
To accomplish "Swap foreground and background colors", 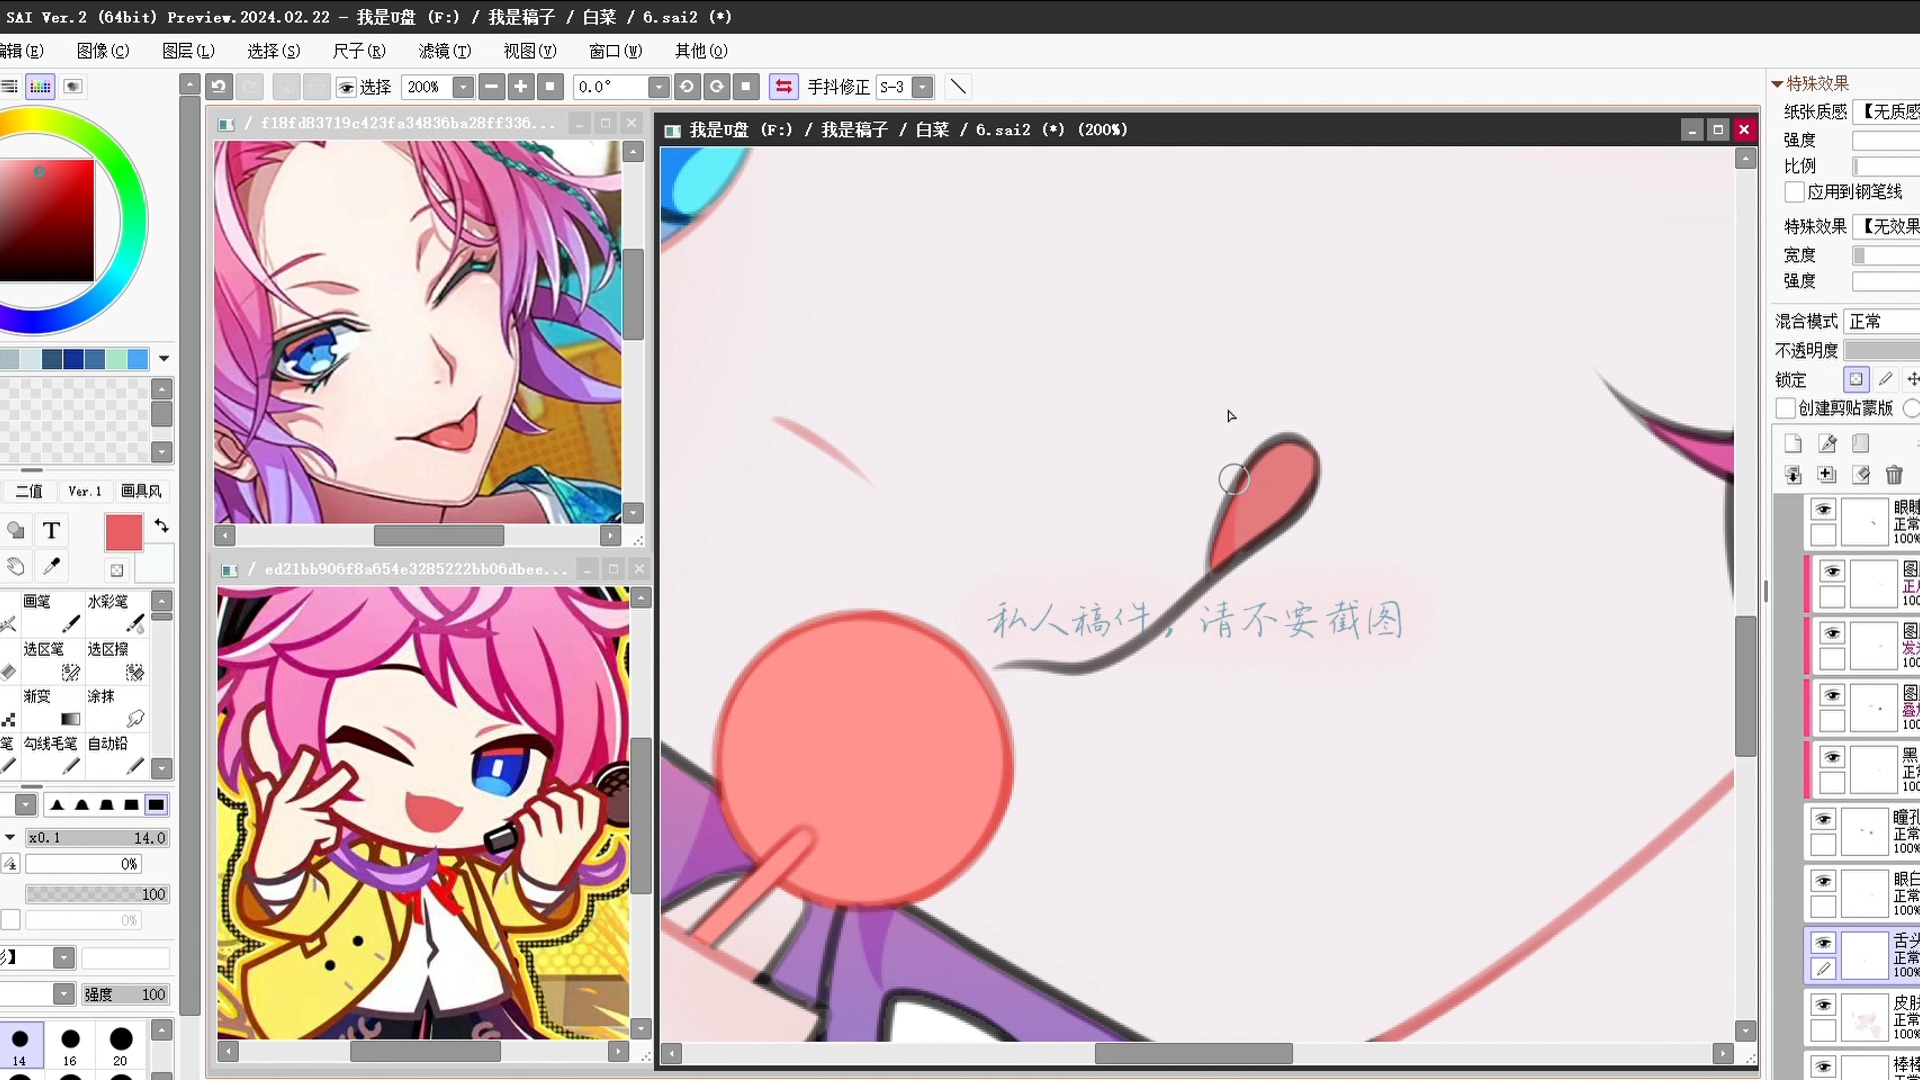I will 161,526.
